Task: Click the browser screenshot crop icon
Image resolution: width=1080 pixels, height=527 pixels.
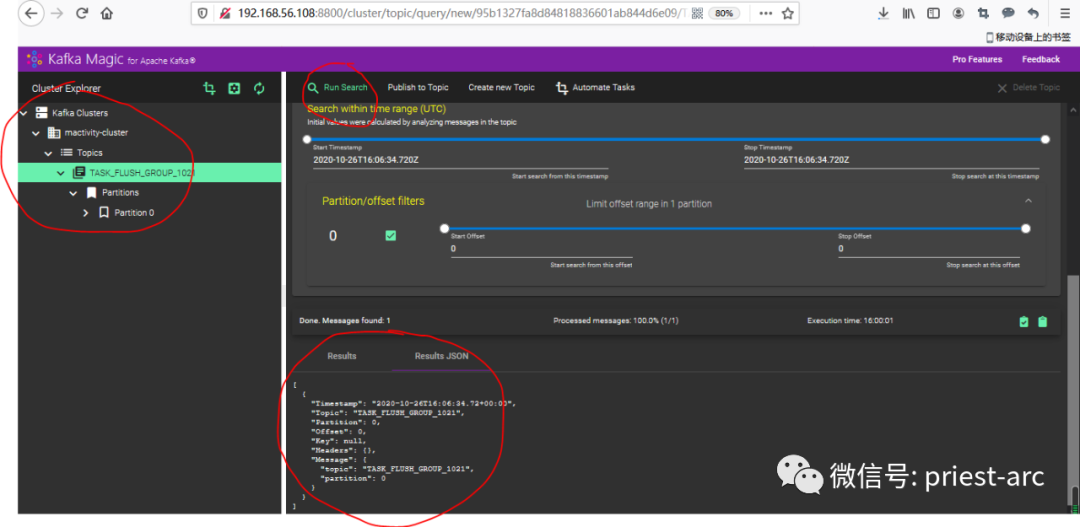Action: 983,13
